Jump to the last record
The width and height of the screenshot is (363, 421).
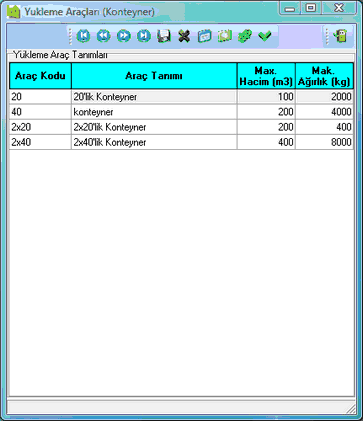[144, 36]
